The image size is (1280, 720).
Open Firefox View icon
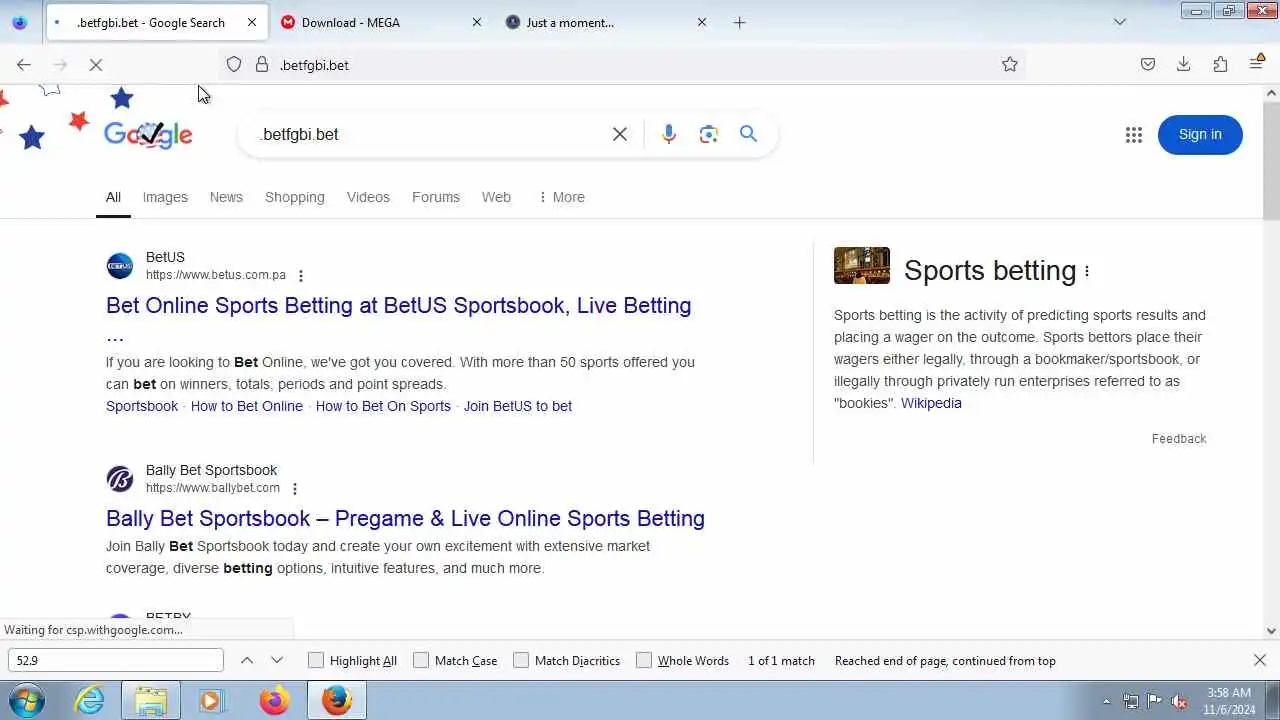[x=20, y=22]
